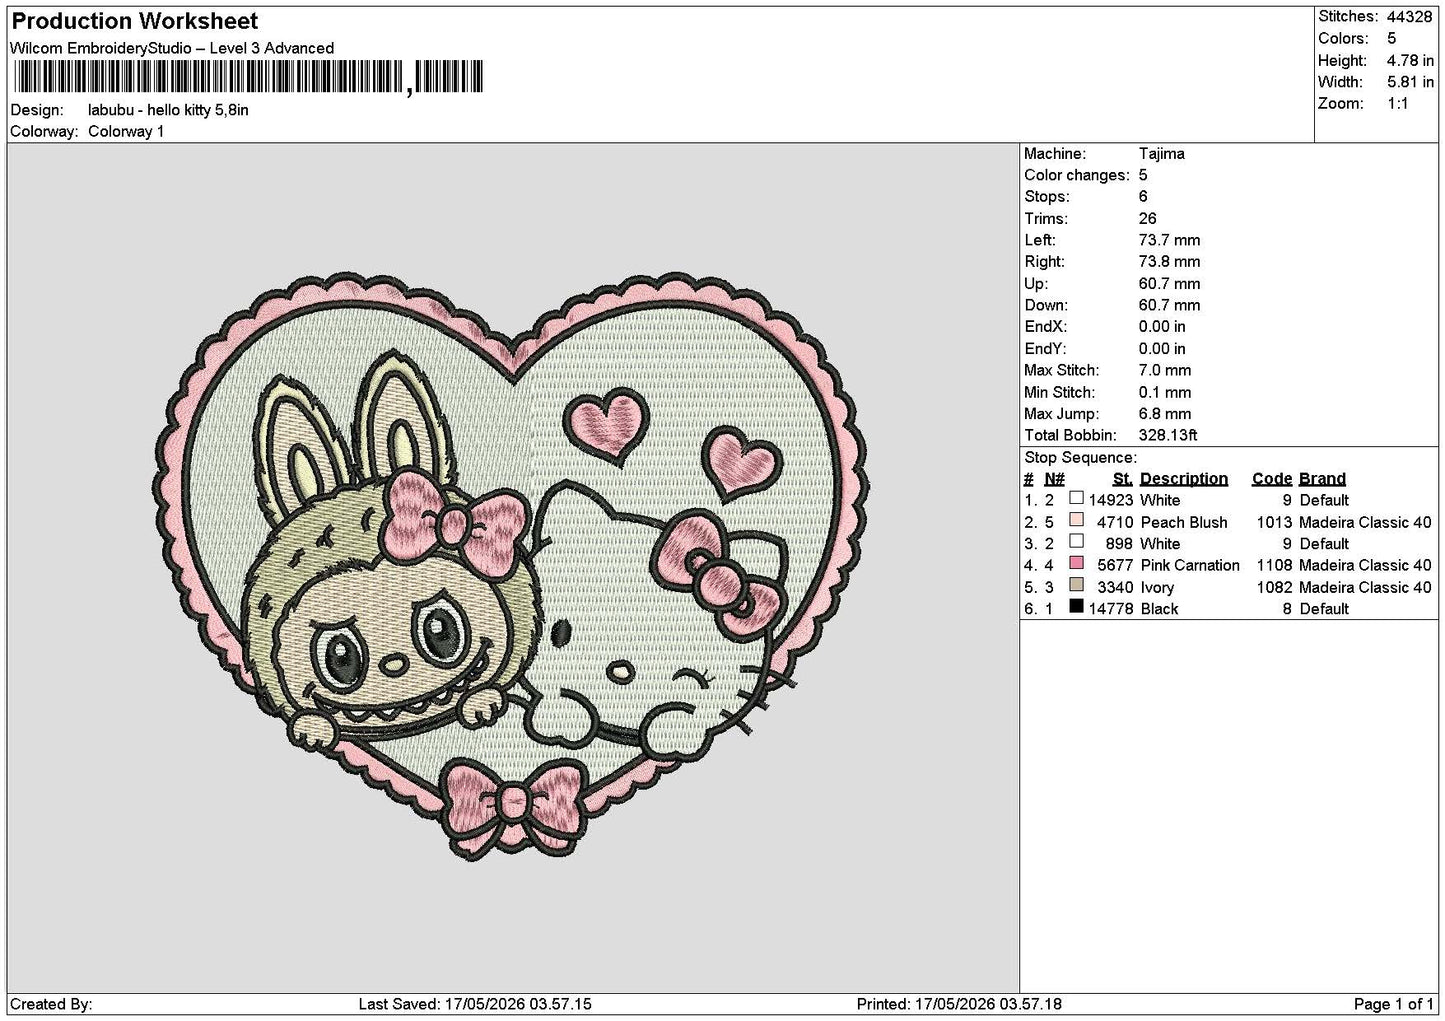Click the Peach Blush color swatch
Image resolution: width=1445 pixels, height=1021 pixels.
[x=1076, y=520]
